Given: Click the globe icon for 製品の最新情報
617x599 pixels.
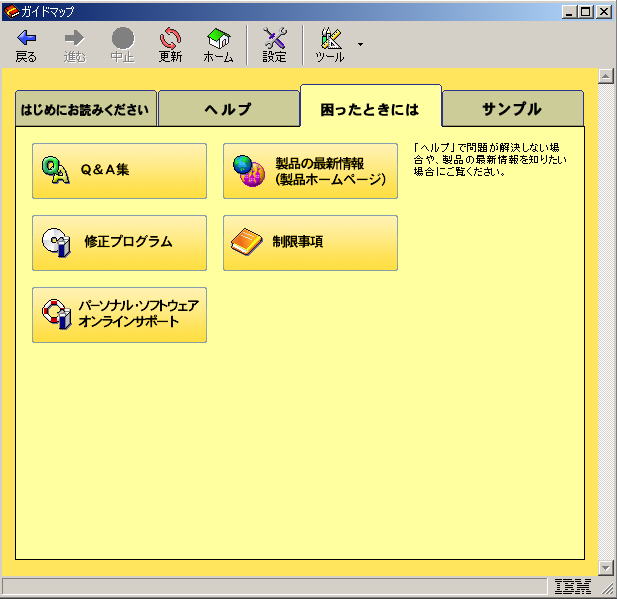Looking at the screenshot, I should [247, 171].
